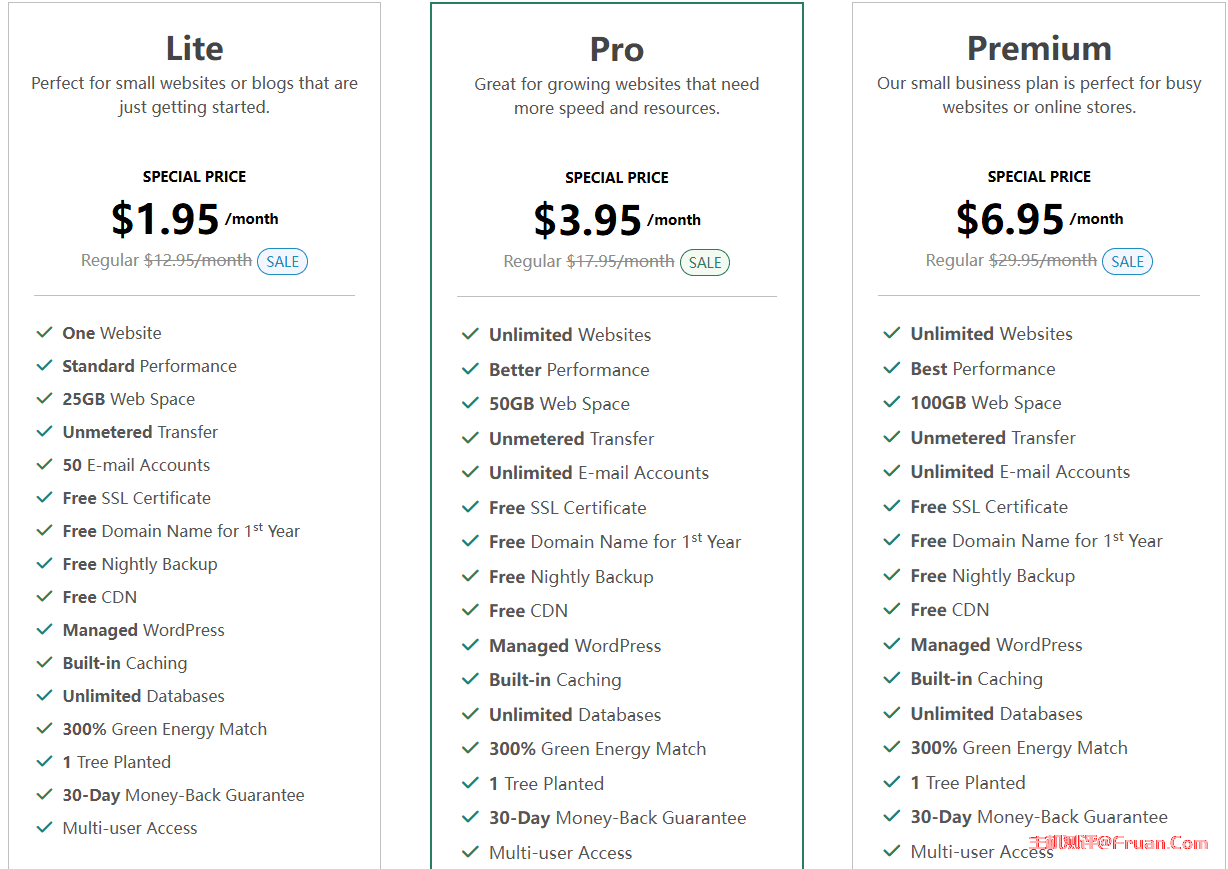This screenshot has height=869, width=1228.
Task: Select the Premium plan heading
Action: tap(1039, 48)
